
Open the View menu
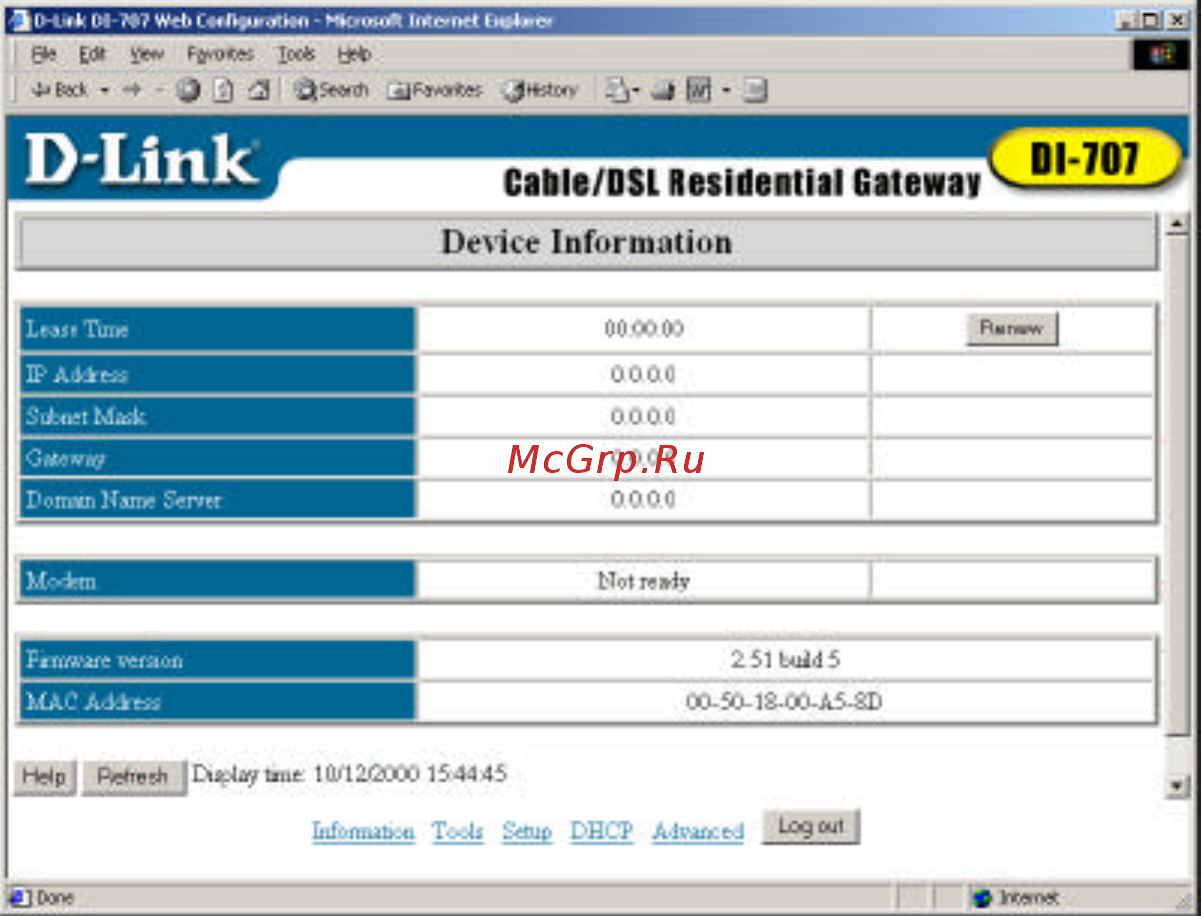point(147,54)
